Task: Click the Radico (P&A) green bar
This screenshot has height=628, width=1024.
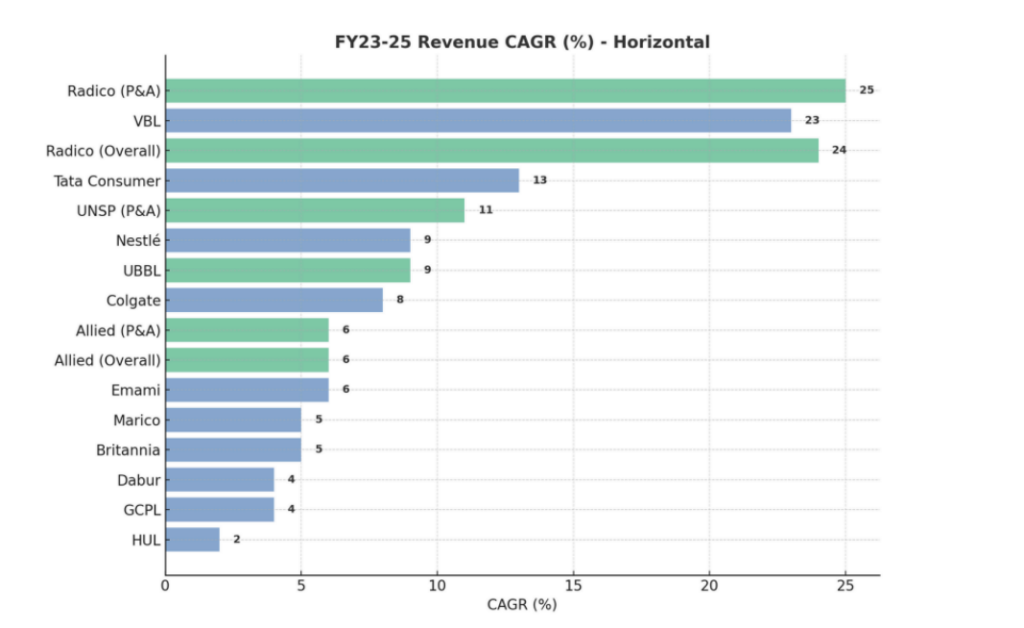Action: 505,91
